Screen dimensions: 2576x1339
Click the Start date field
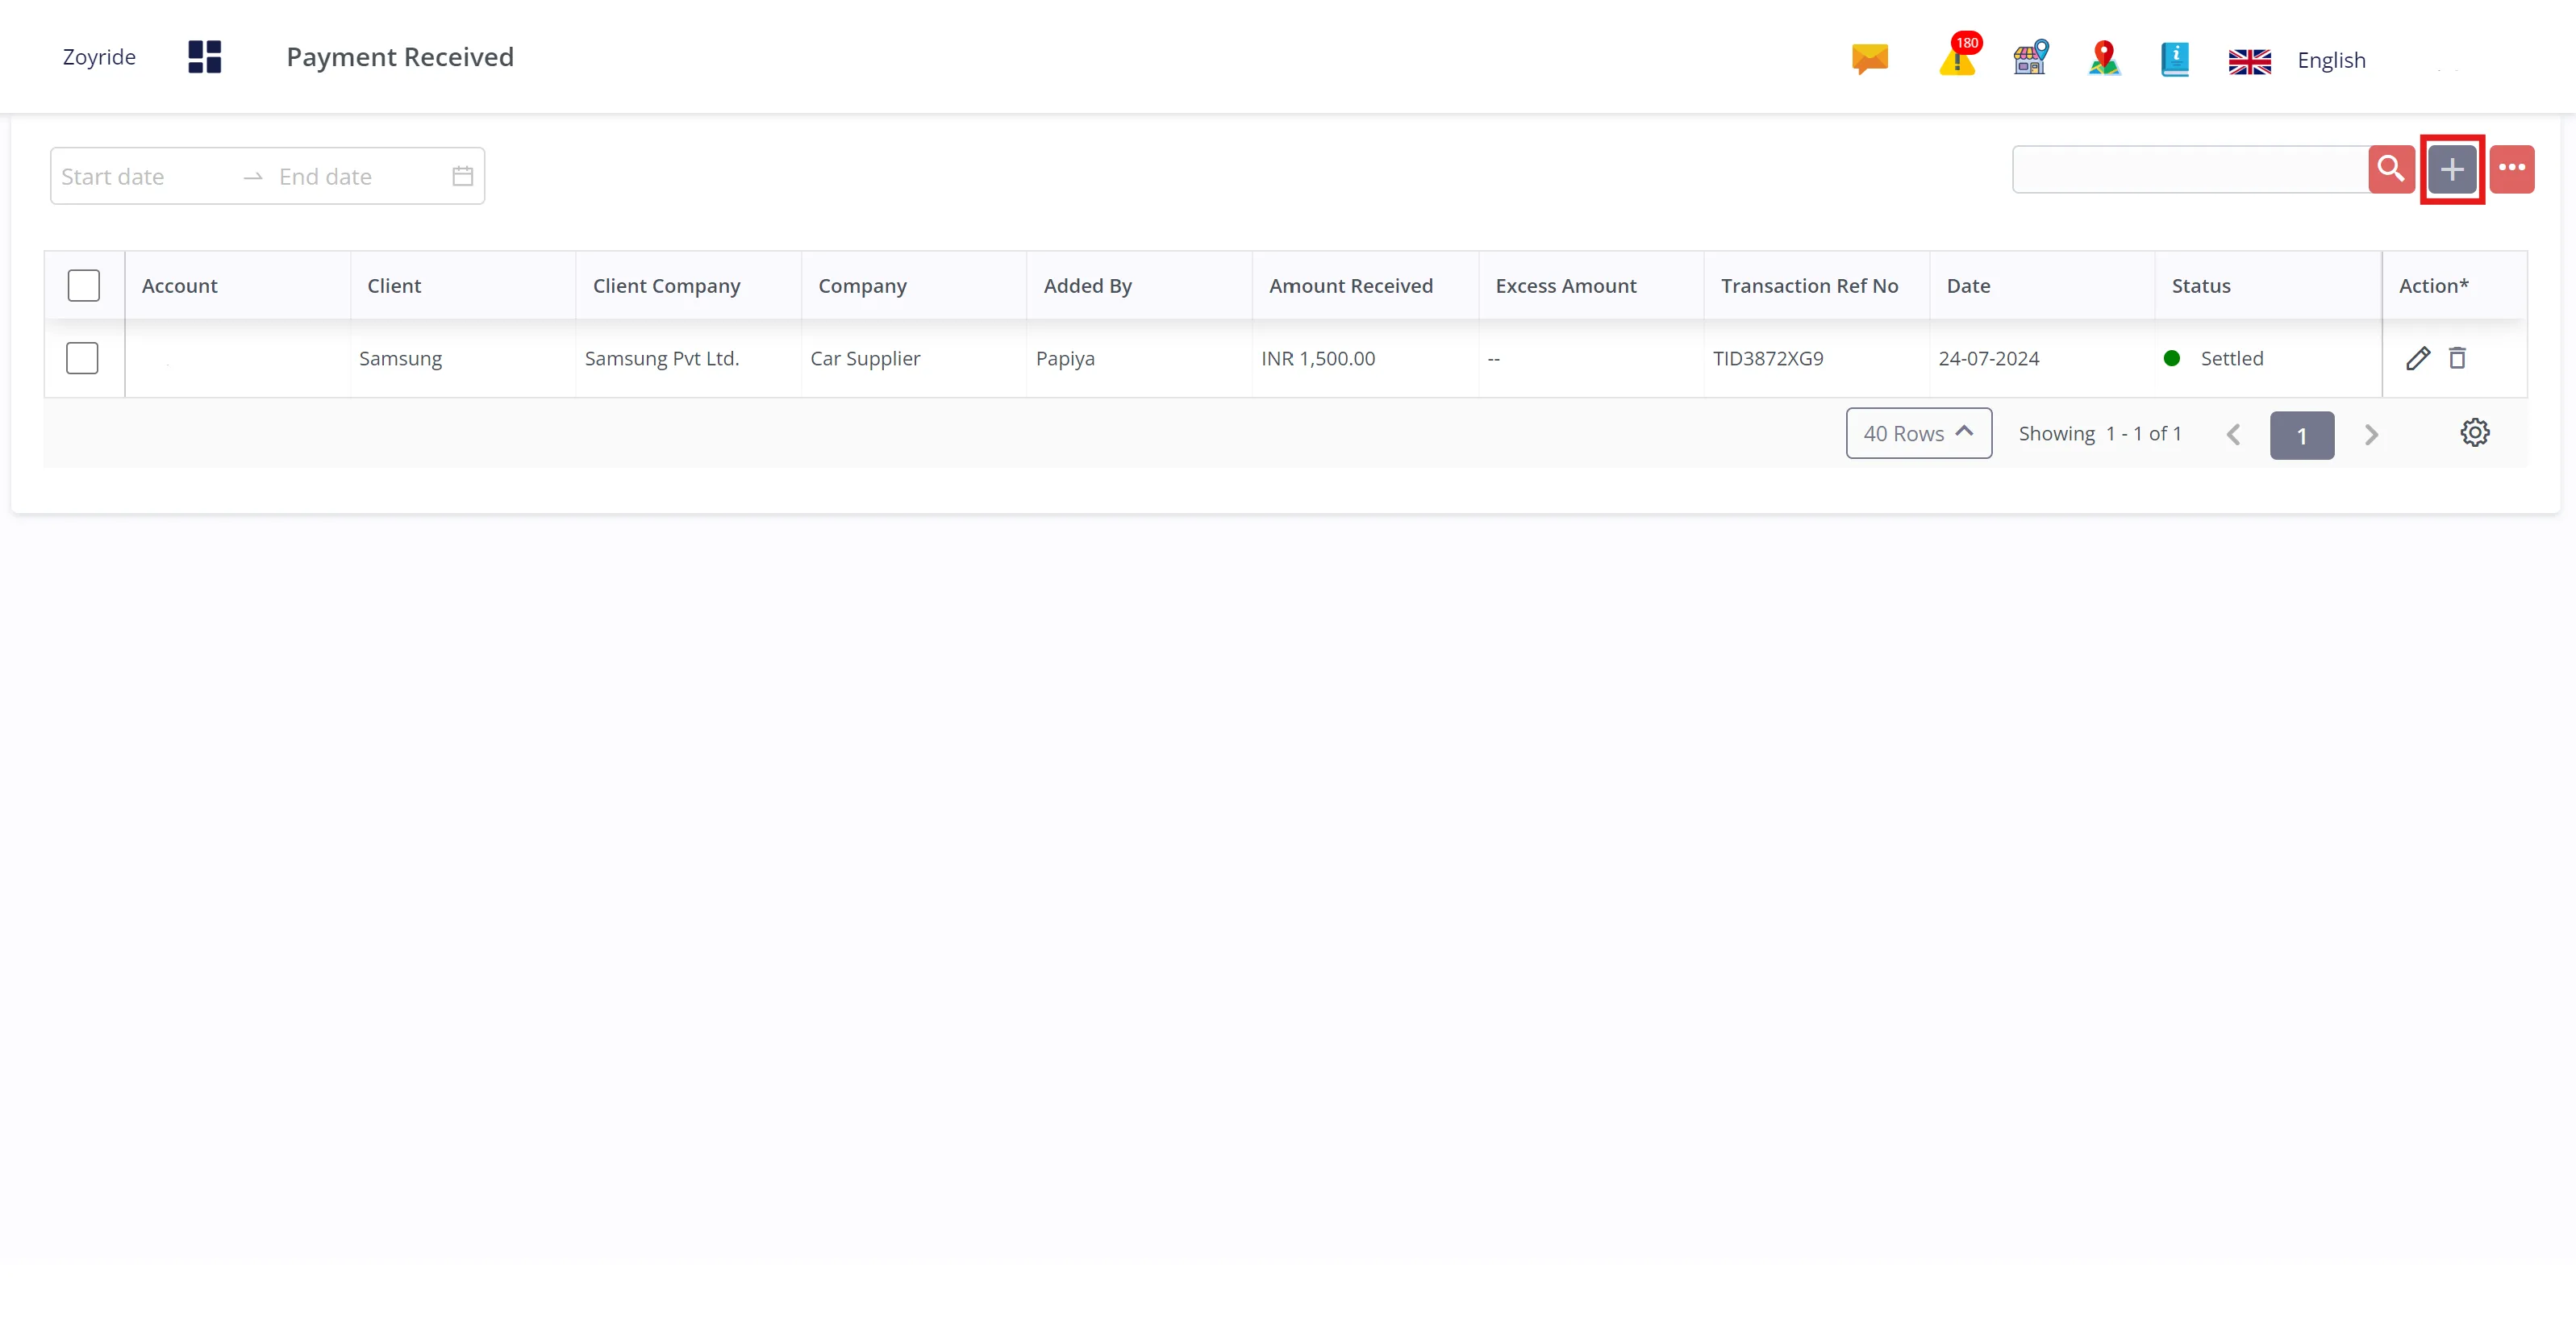point(112,177)
